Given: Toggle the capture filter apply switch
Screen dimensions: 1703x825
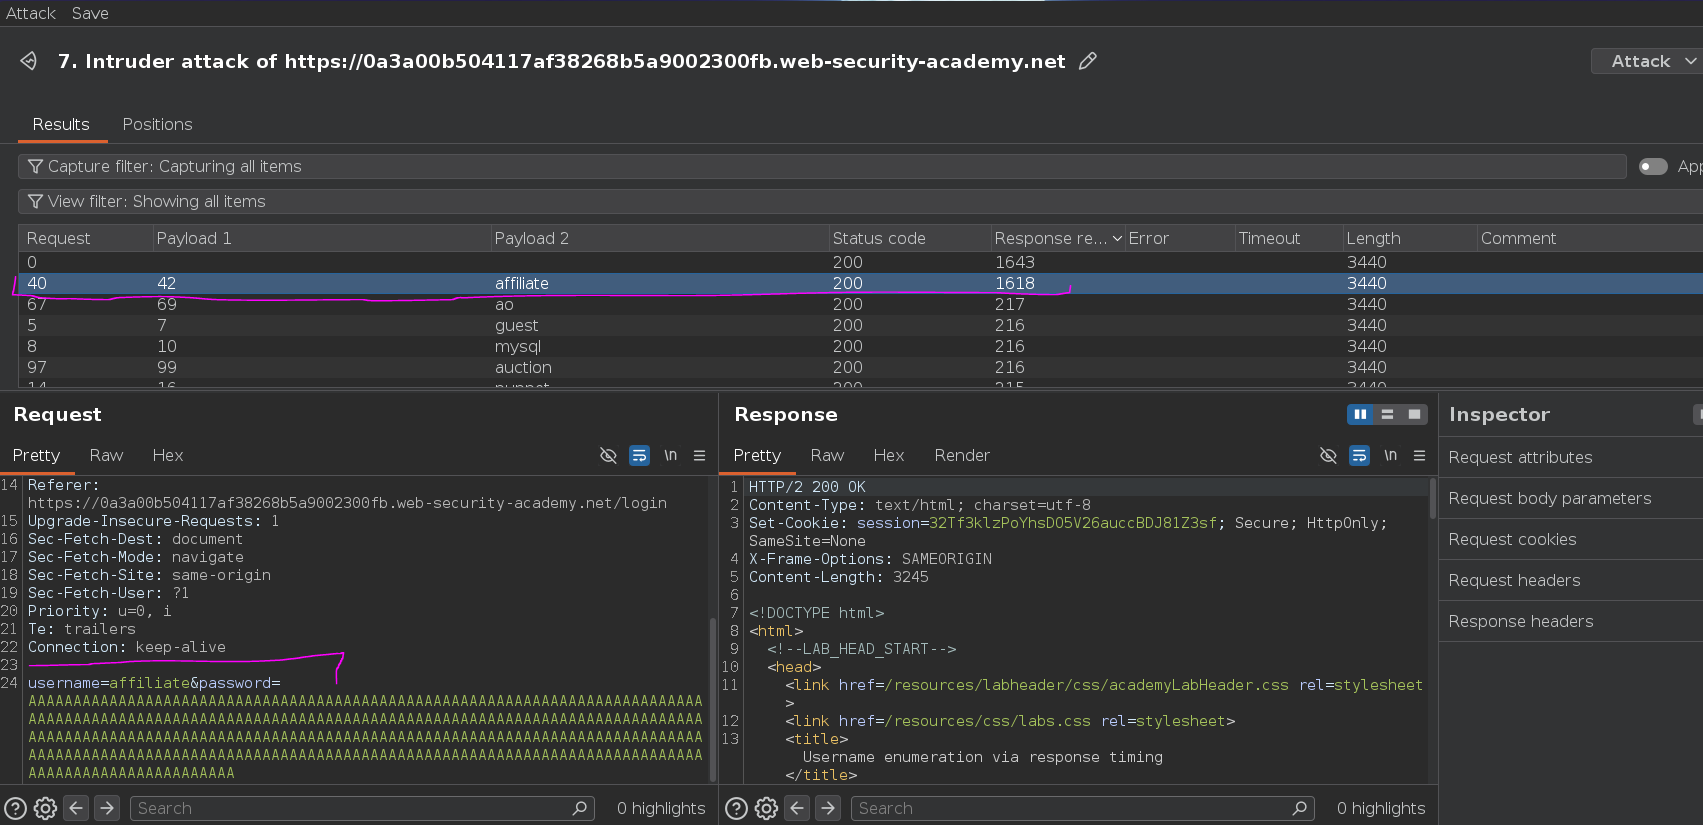Looking at the screenshot, I should point(1653,166).
